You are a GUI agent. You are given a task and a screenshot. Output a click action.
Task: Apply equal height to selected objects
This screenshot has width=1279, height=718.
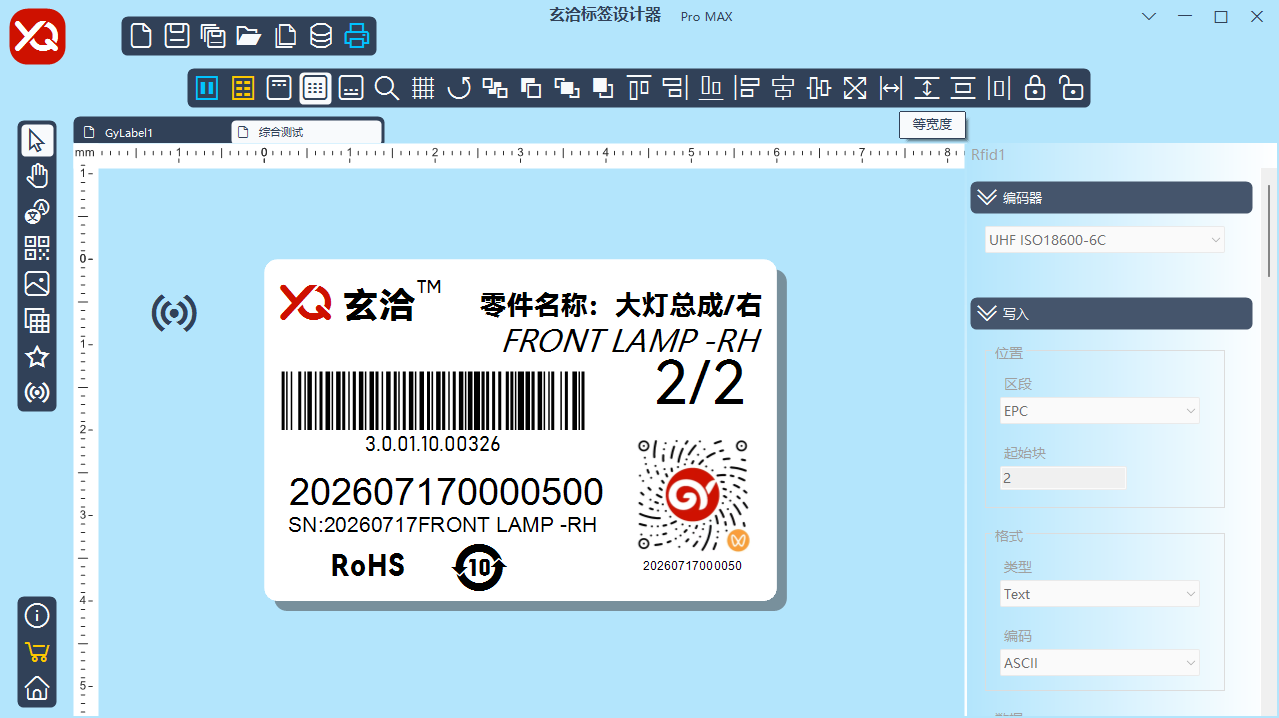click(x=927, y=88)
